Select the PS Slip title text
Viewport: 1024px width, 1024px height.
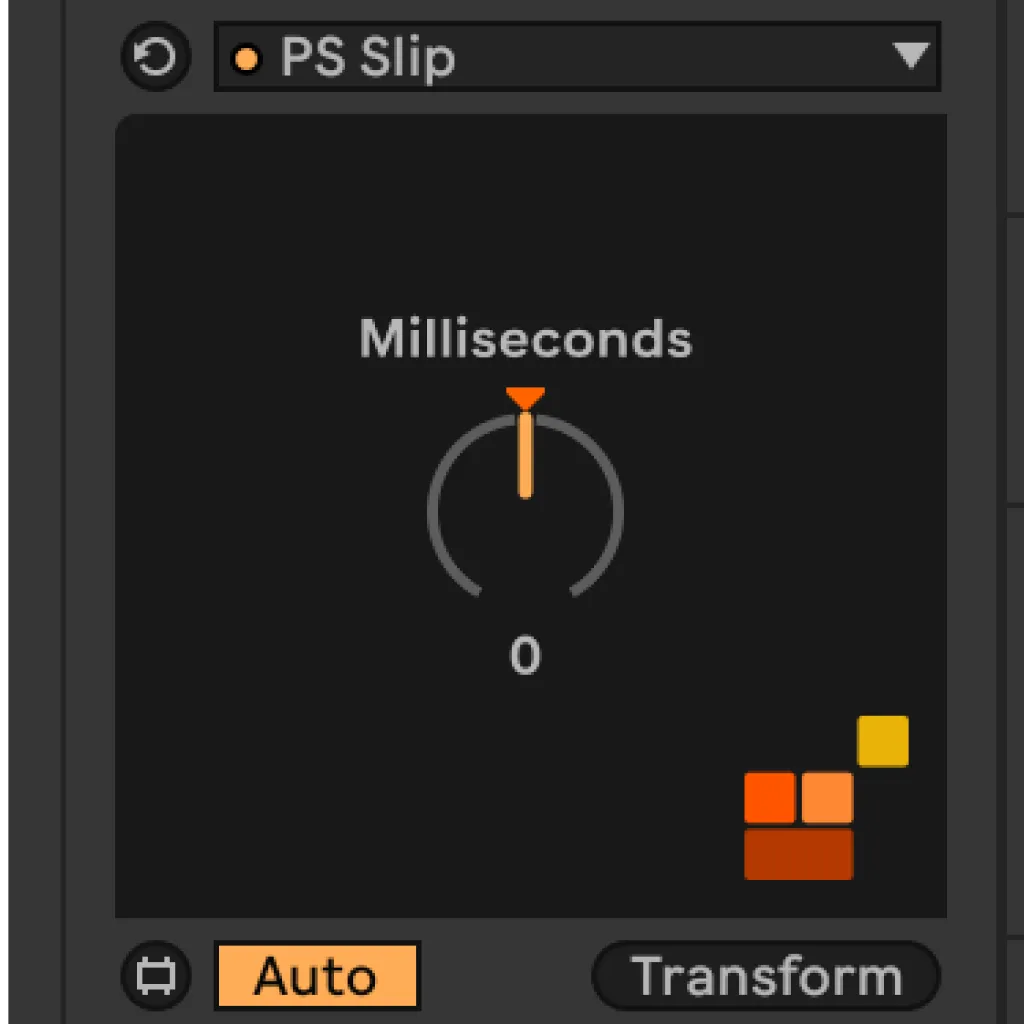click(x=370, y=57)
